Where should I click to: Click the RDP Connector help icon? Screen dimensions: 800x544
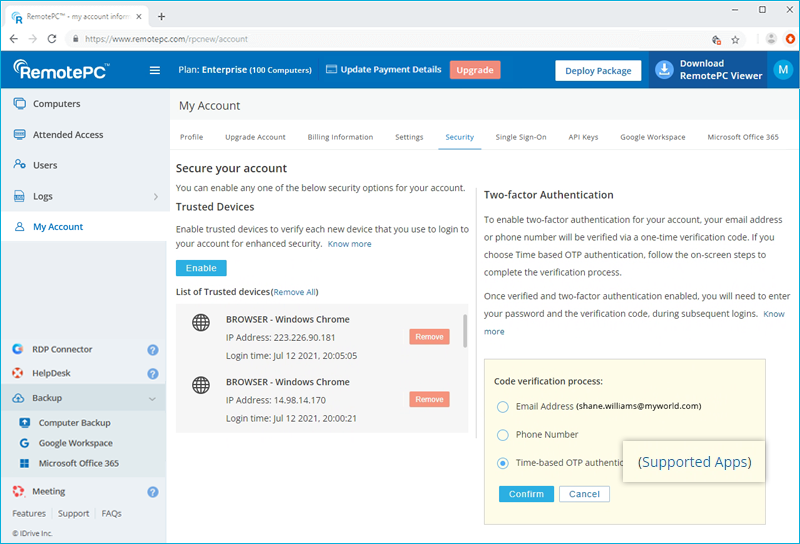[153, 350]
